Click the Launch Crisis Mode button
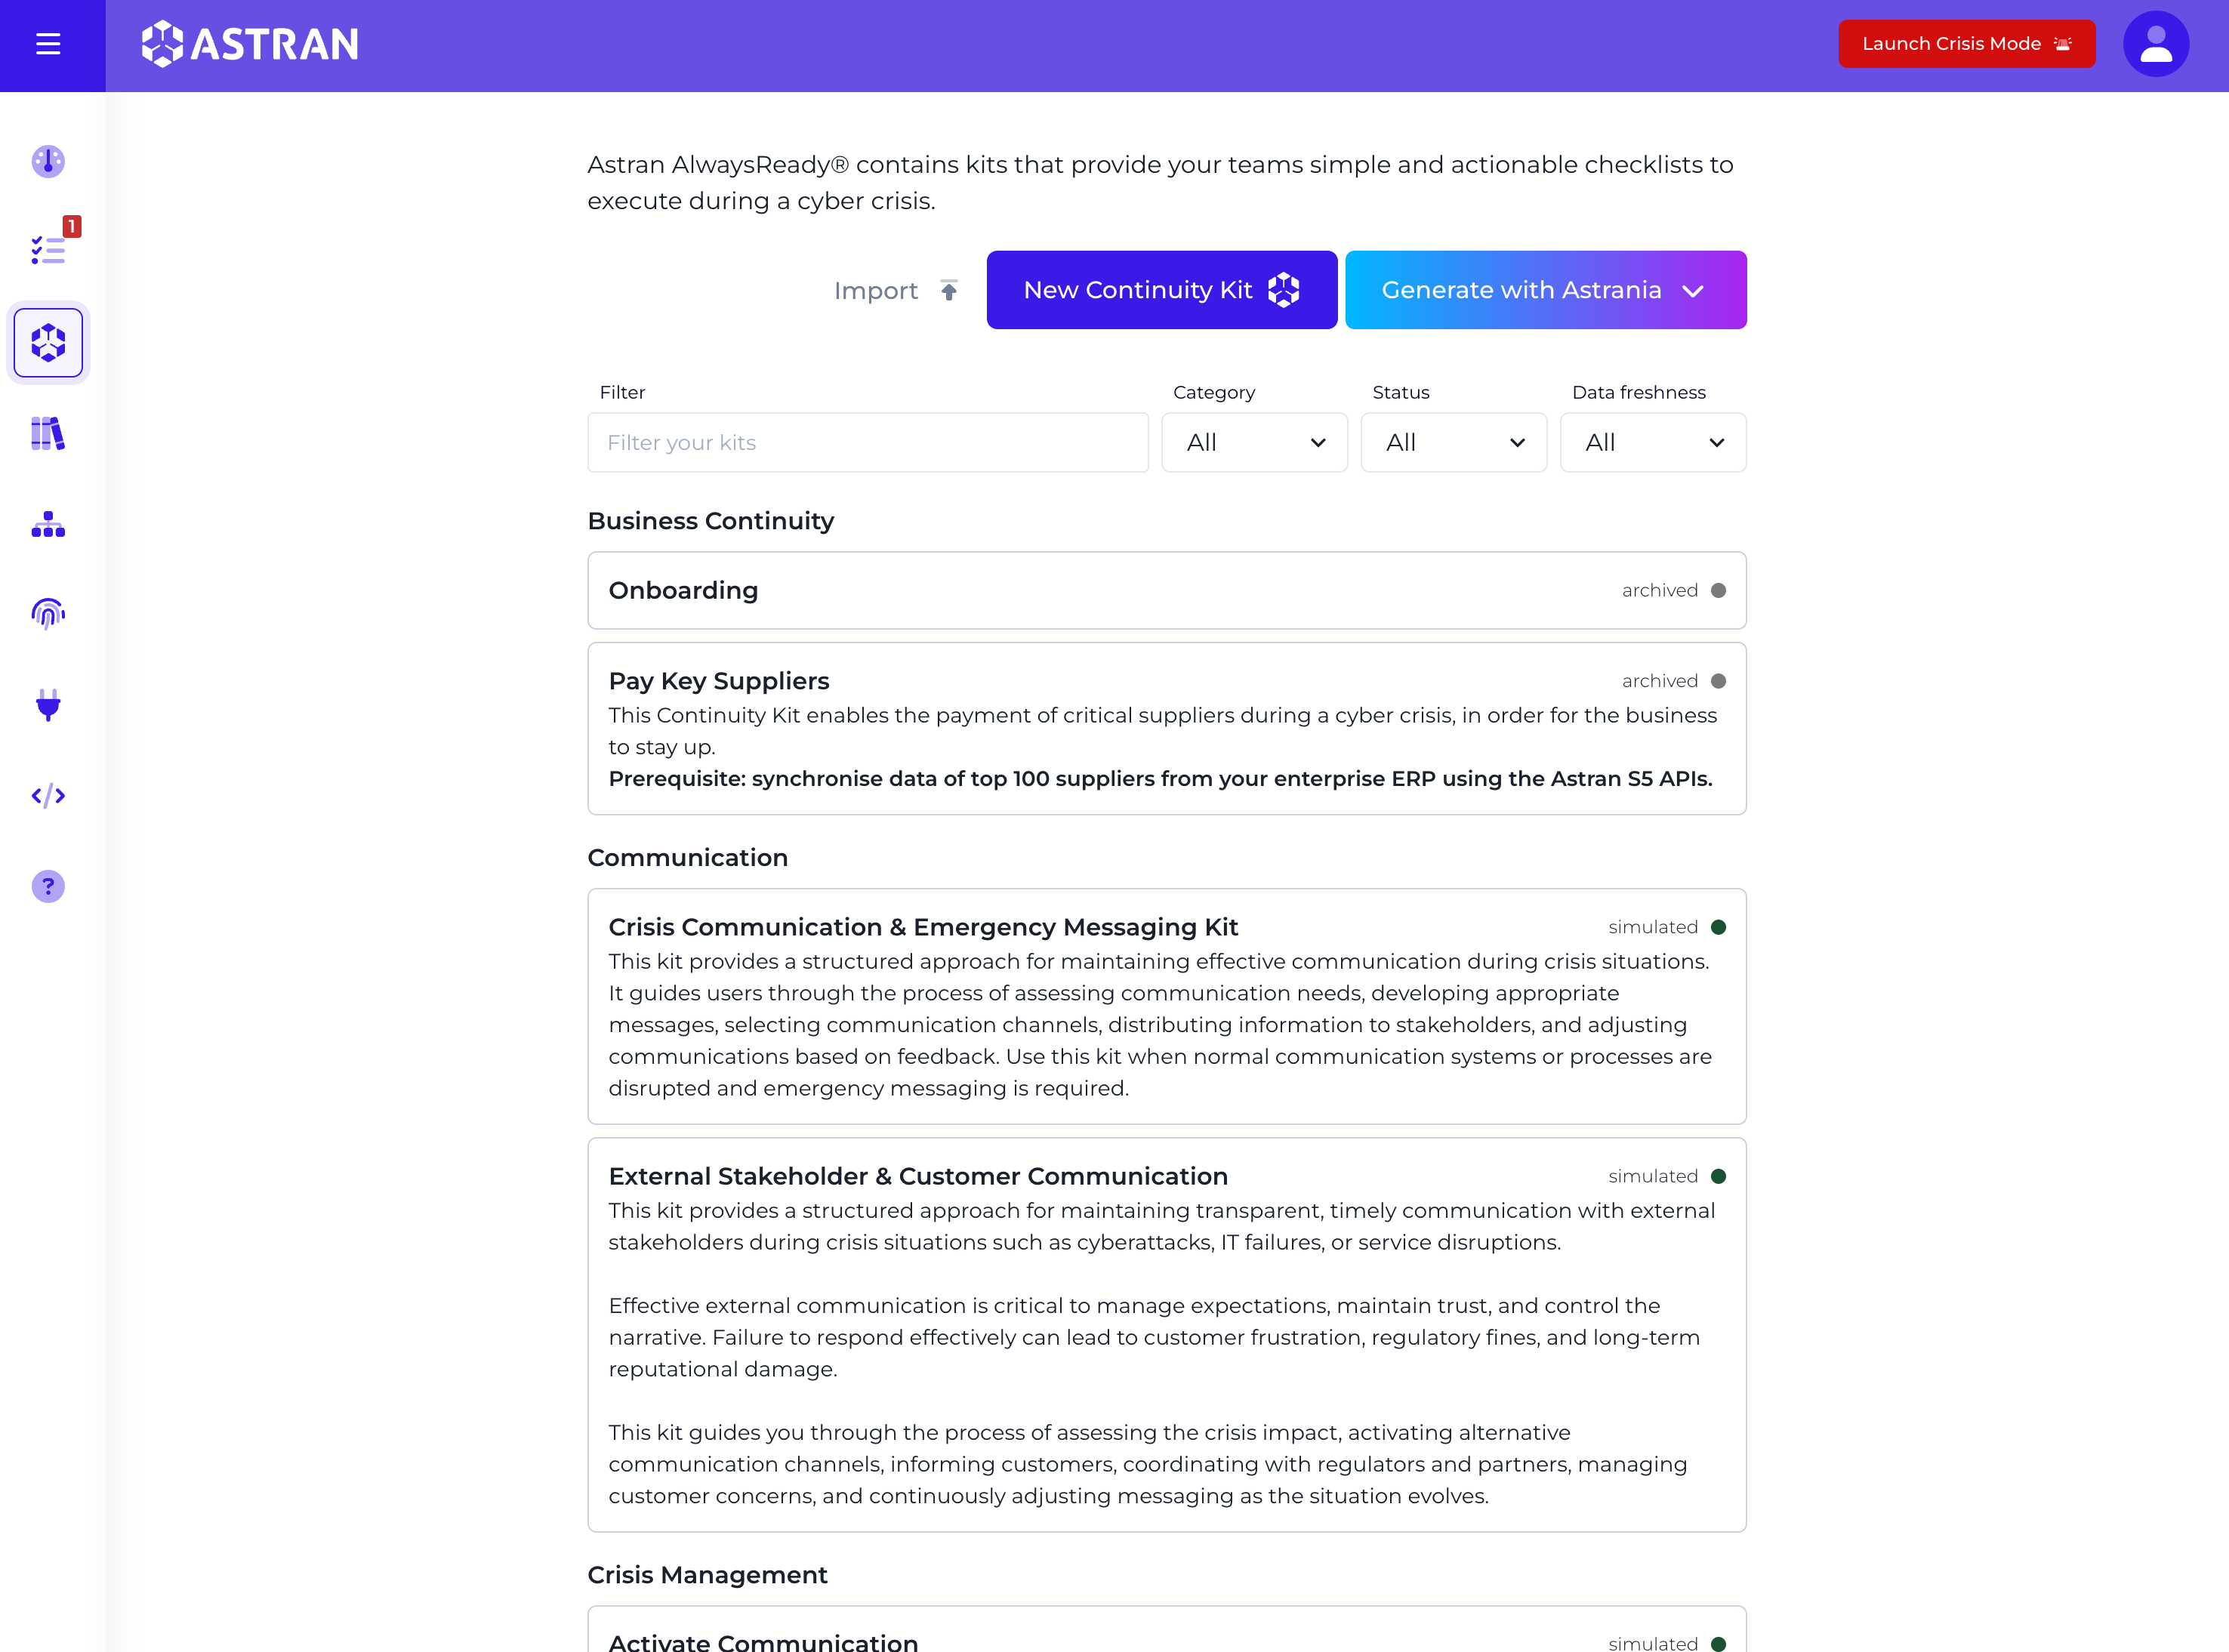The height and width of the screenshot is (1652, 2229). point(1966,44)
